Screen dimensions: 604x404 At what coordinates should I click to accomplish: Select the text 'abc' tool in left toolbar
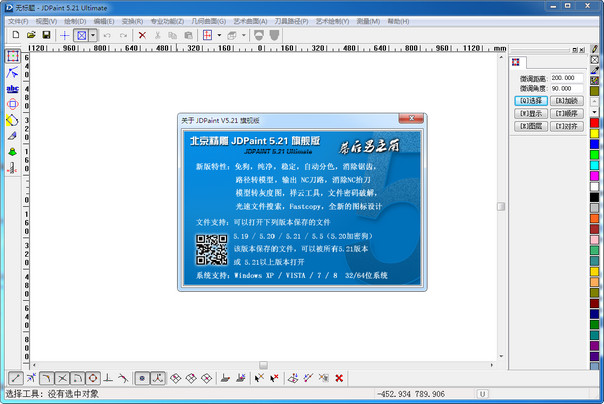[12, 88]
